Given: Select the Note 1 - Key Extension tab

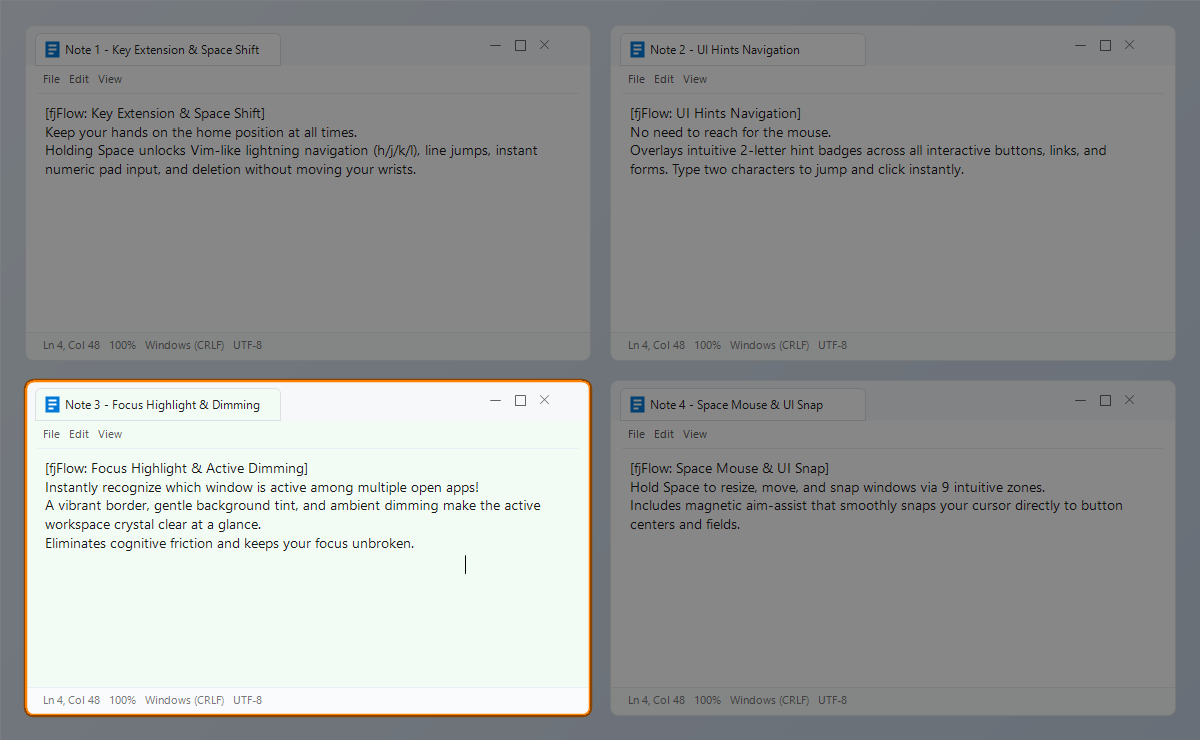Looking at the screenshot, I should (158, 50).
